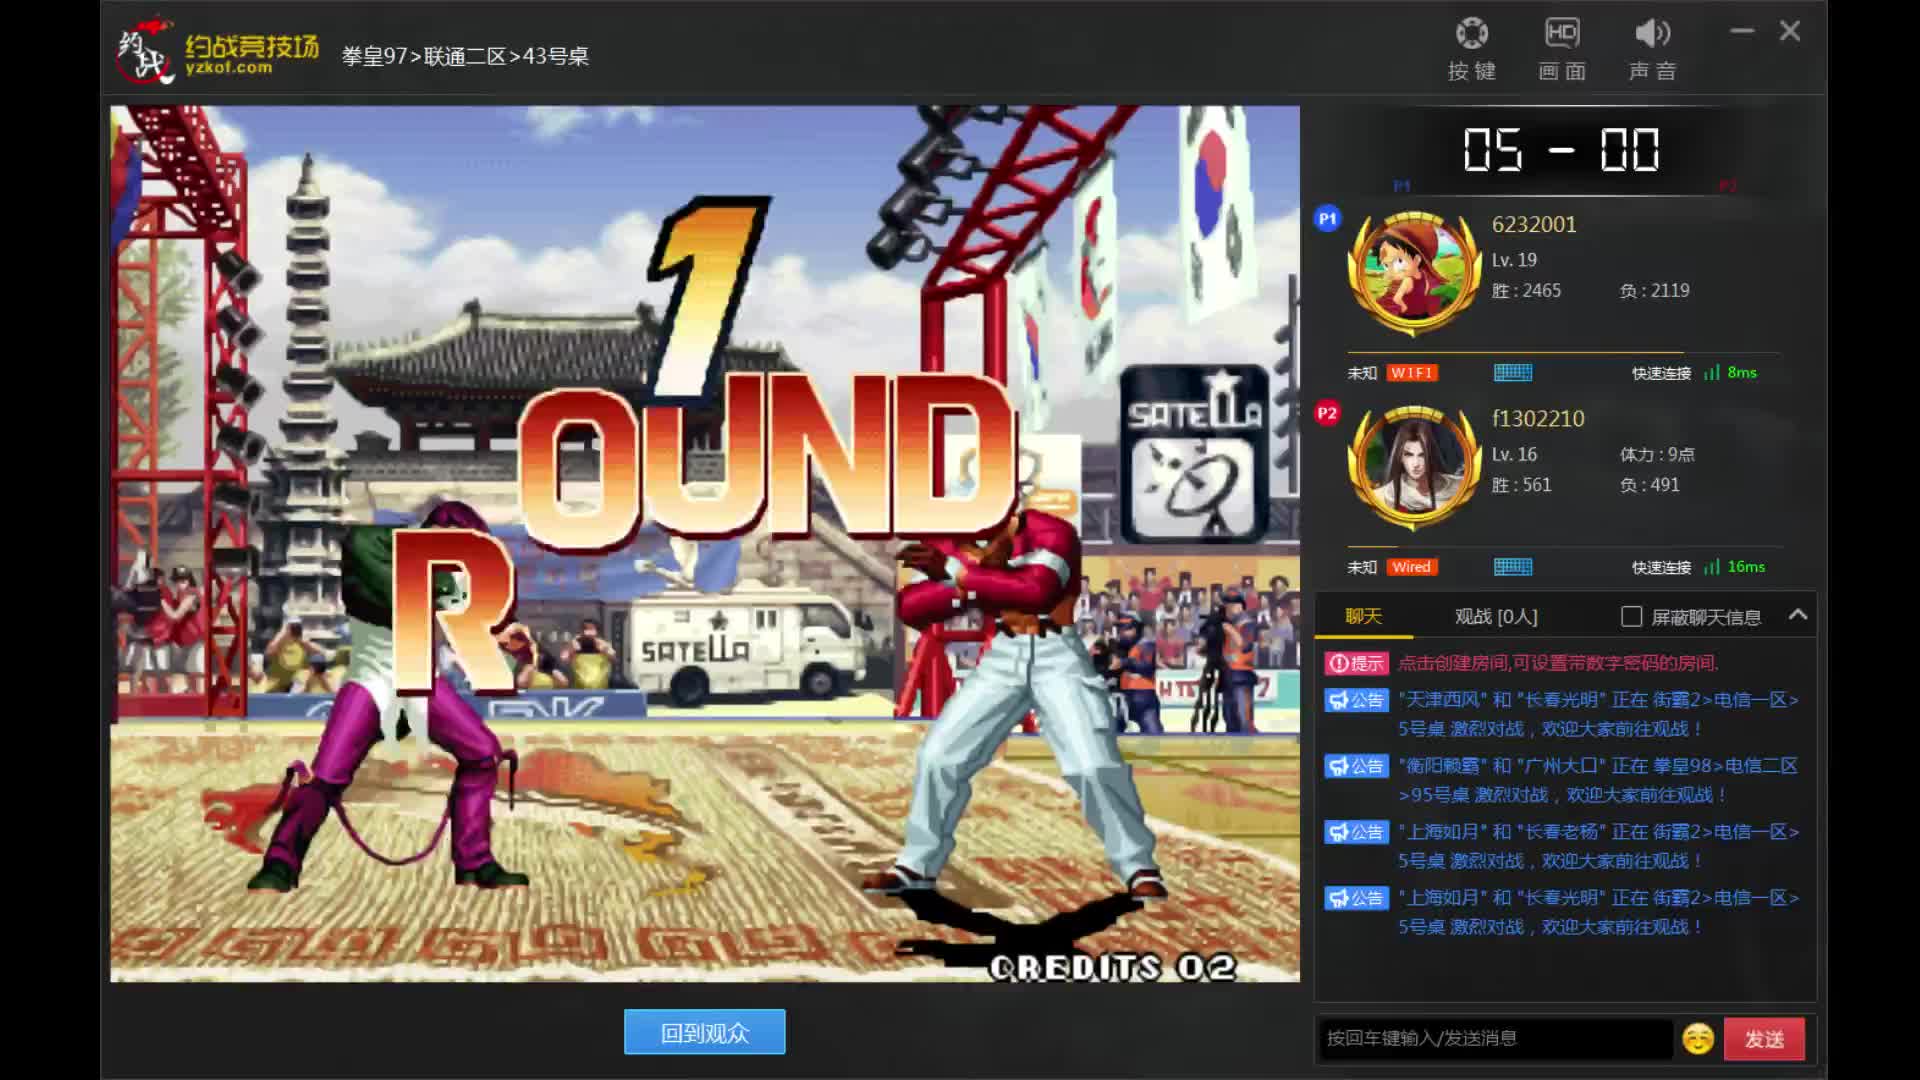The image size is (1920, 1080).
Task: Click the 点击创建房间 tip message
Action: [1557, 663]
